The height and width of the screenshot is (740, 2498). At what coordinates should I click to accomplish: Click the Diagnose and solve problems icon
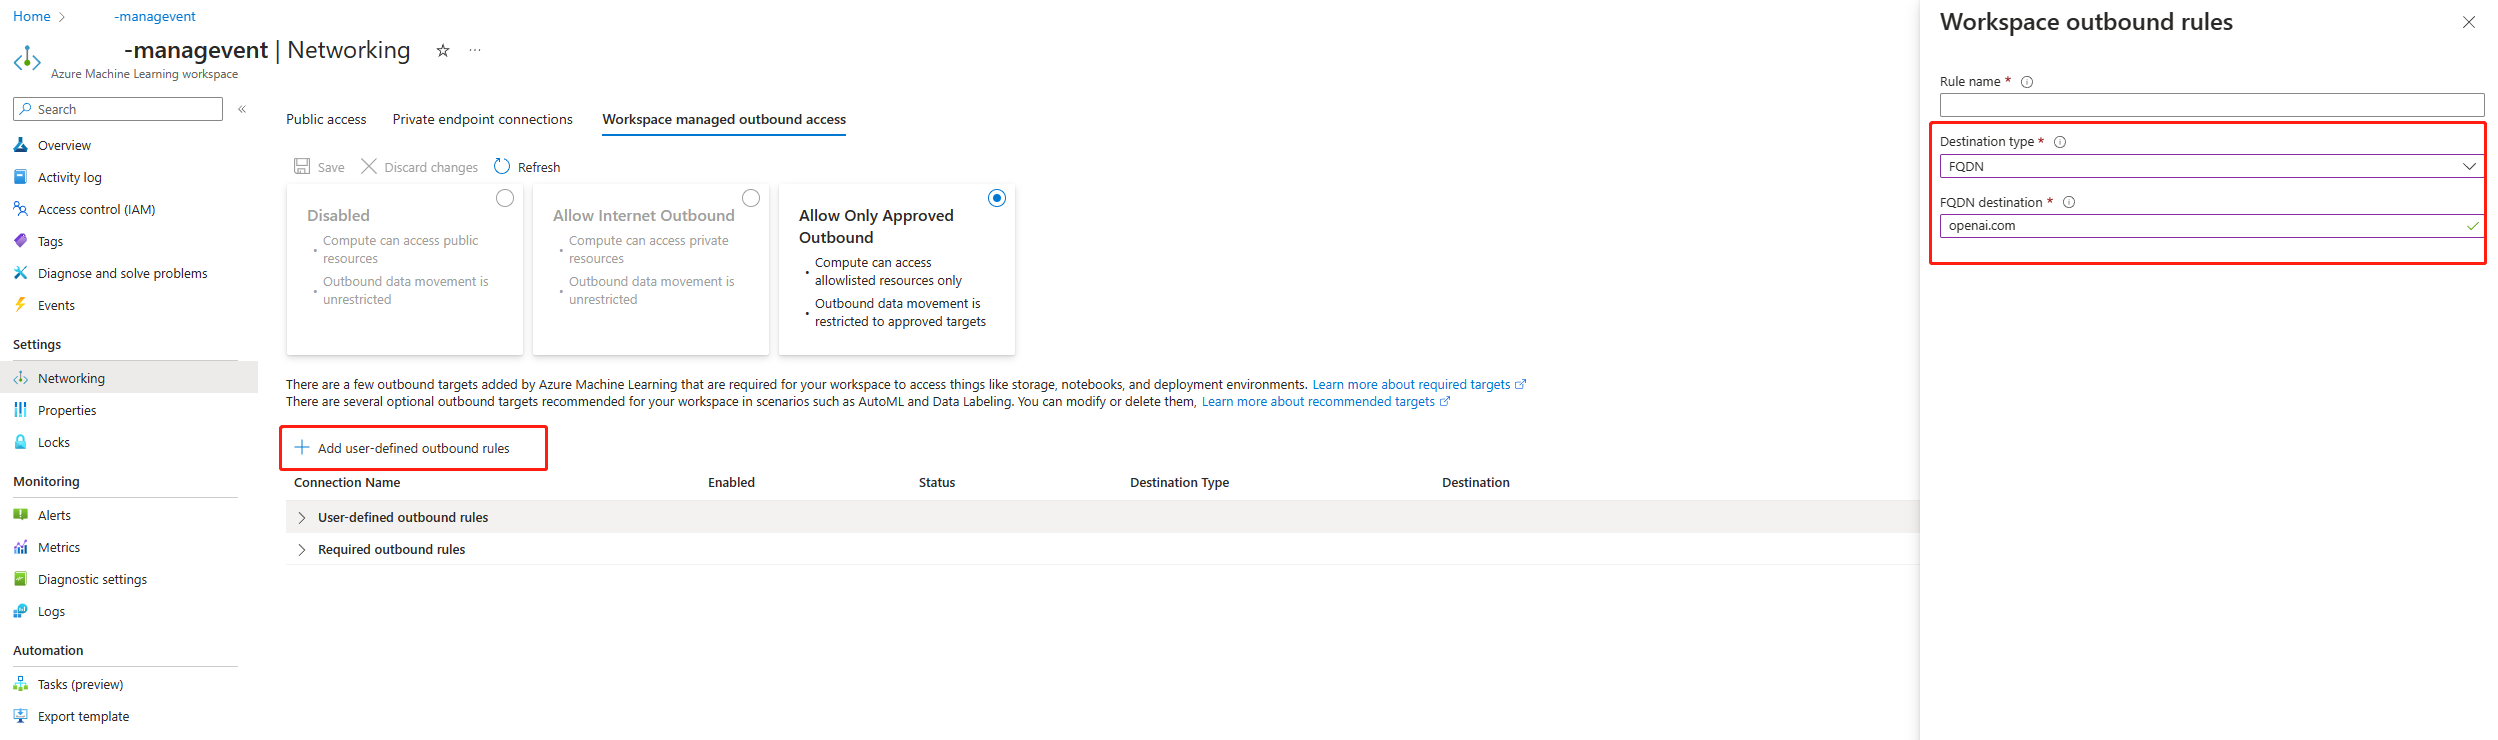coord(20,273)
